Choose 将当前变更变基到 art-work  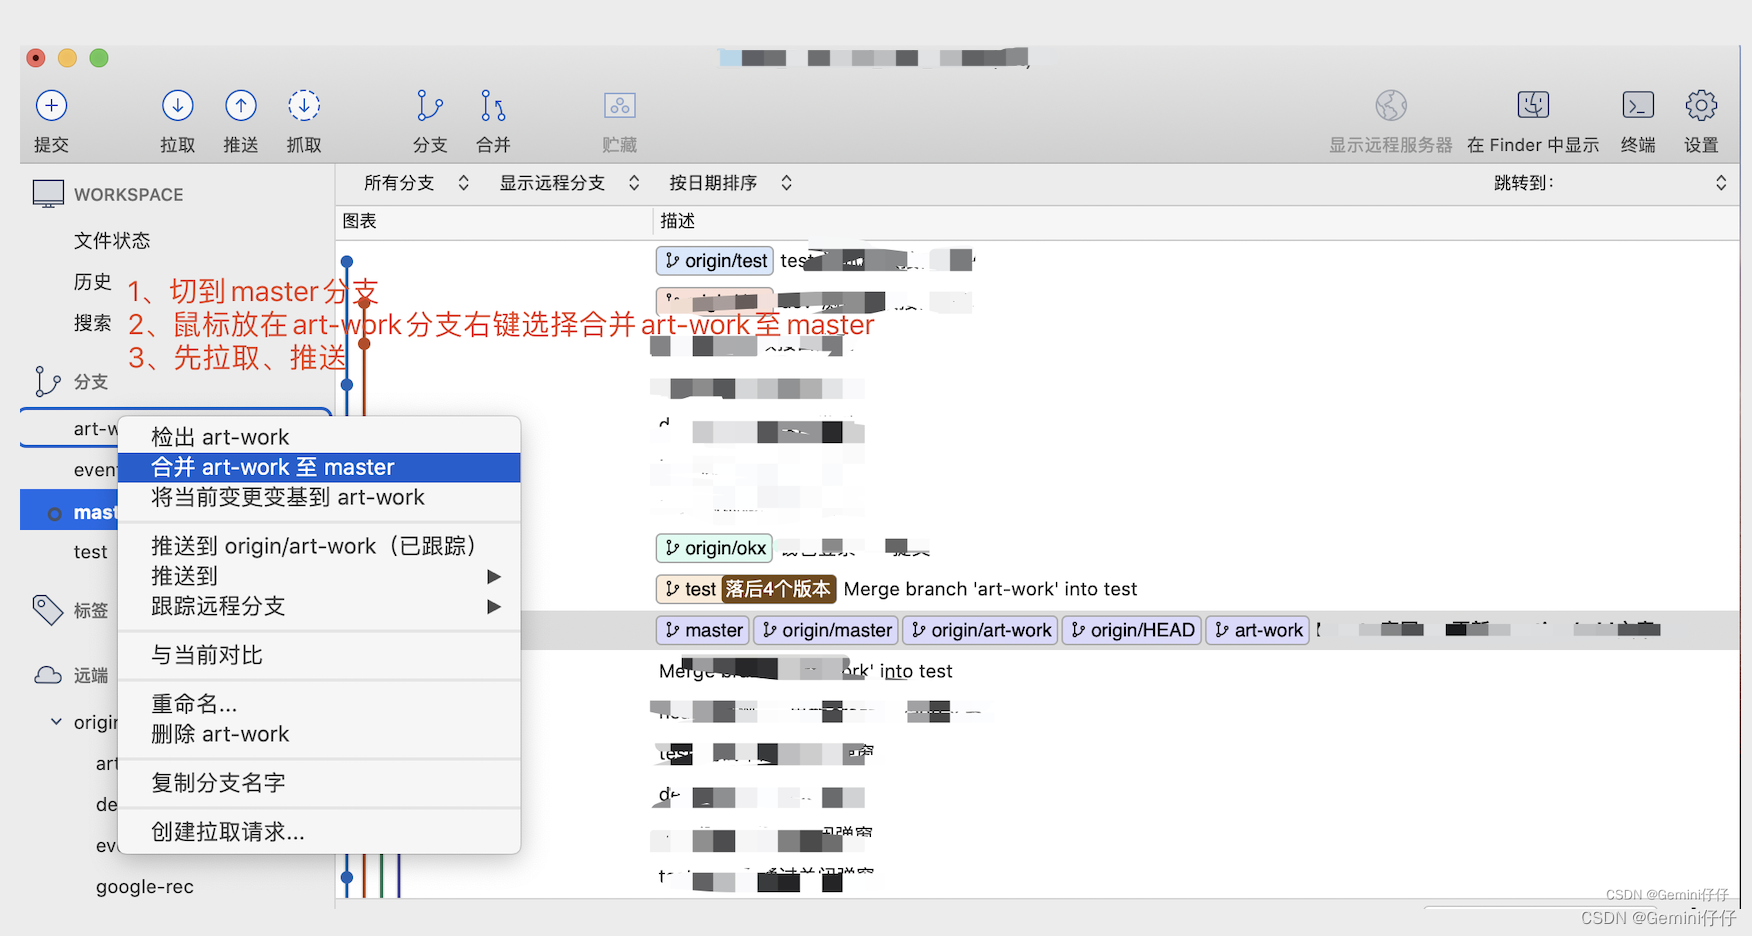point(319,497)
